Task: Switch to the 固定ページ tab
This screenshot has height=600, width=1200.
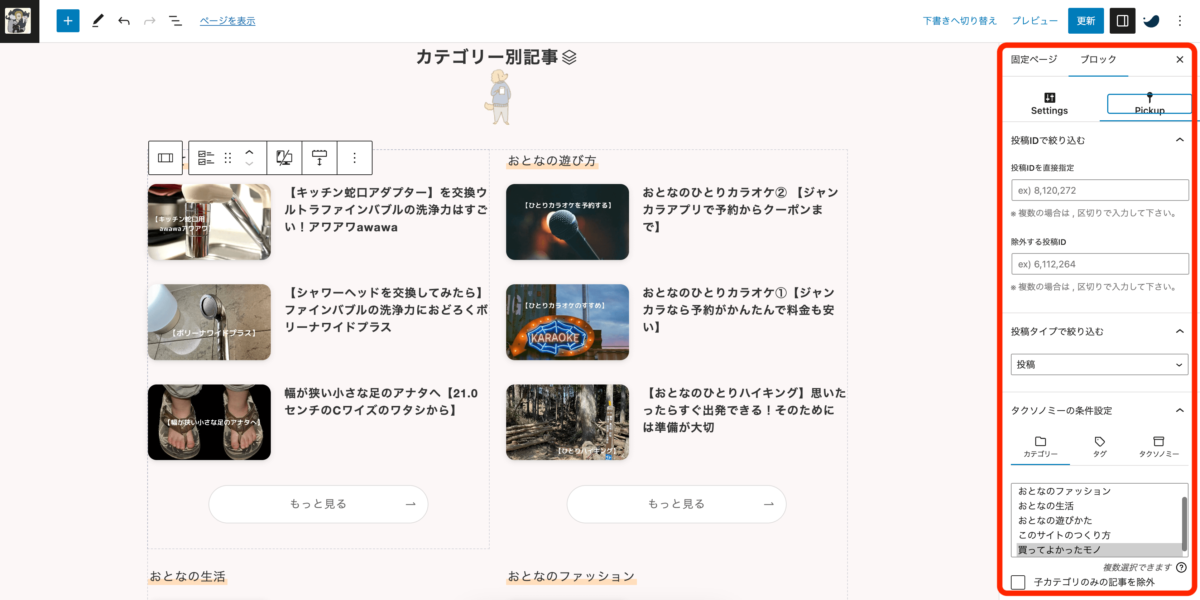Action: pyautogui.click(x=1033, y=60)
